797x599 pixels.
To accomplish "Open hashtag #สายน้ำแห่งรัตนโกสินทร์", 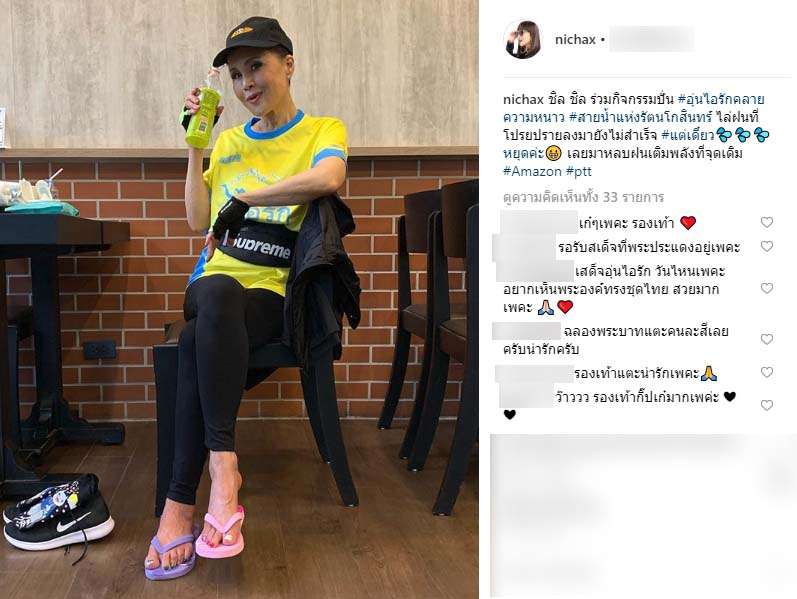I will click(641, 117).
